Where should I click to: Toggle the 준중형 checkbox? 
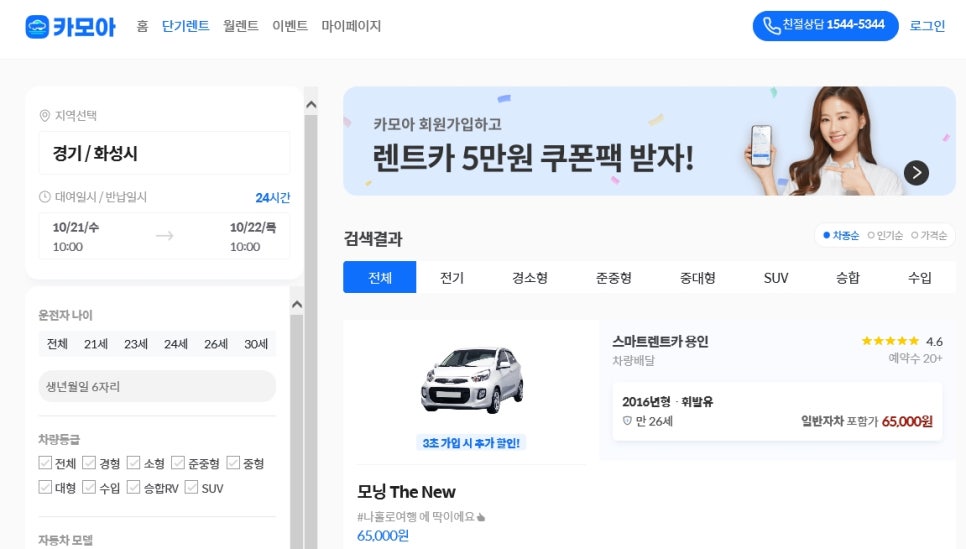point(178,463)
